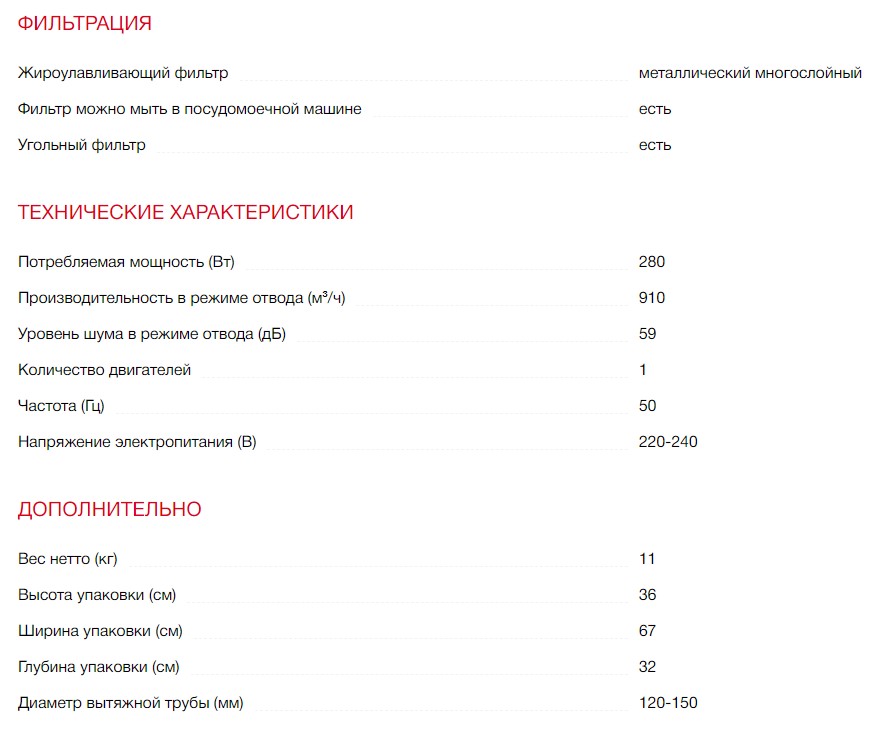The height and width of the screenshot is (732, 878).
Task: Click the Вес нетто (кг) label
Action: click(x=68, y=559)
